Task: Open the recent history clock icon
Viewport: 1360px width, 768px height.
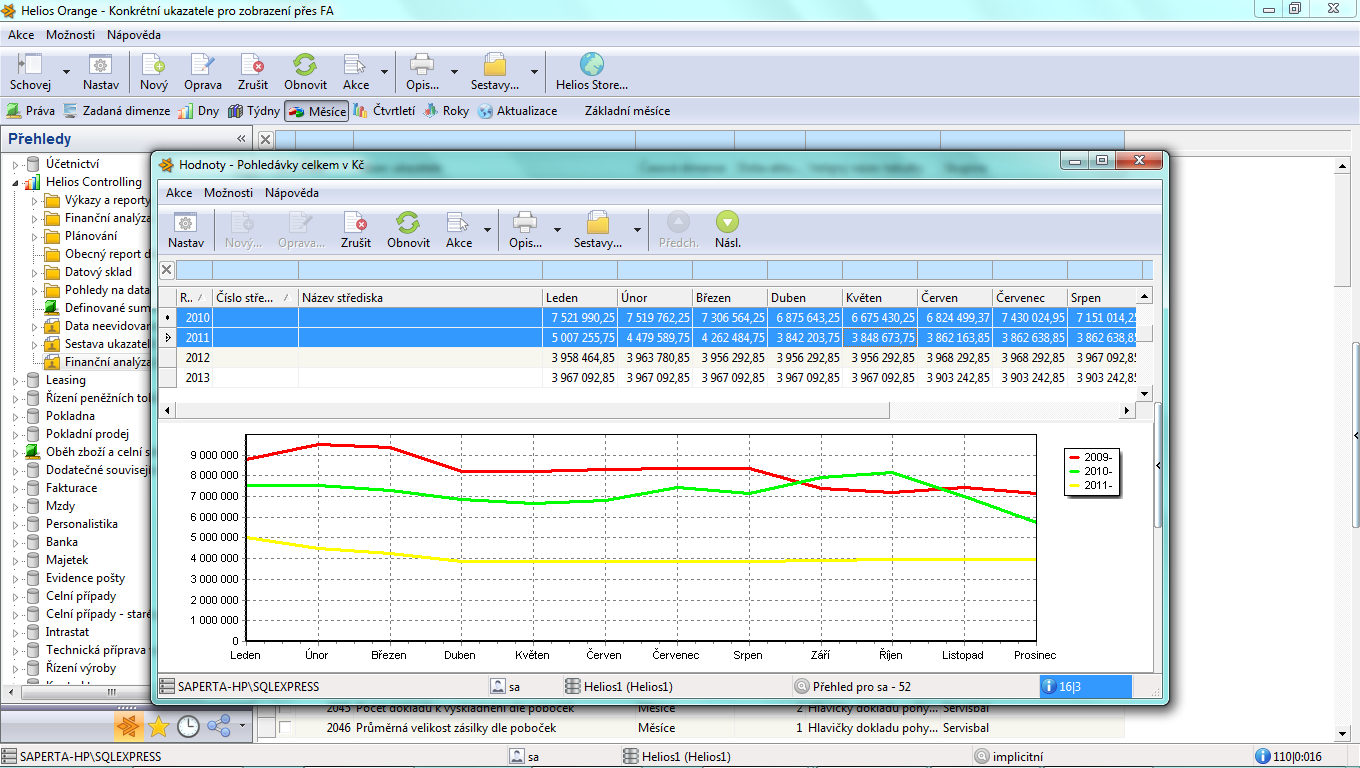Action: [x=188, y=726]
